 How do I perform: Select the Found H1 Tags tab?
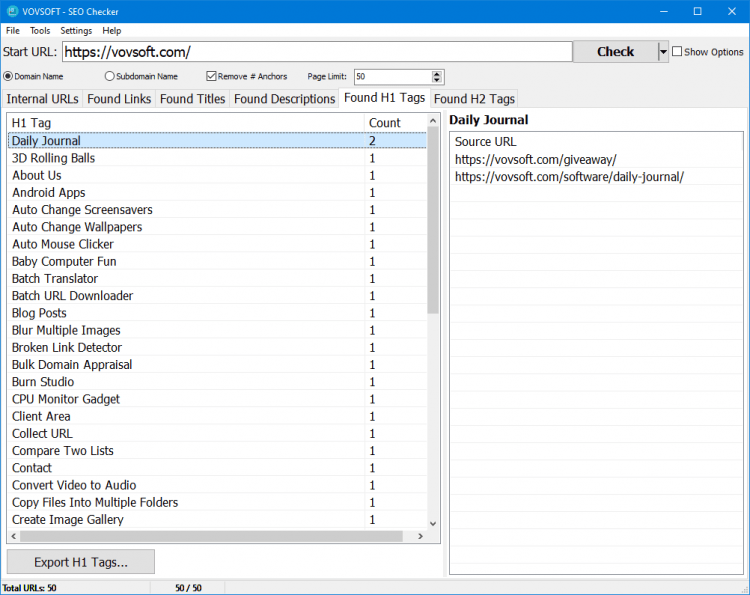coord(385,98)
